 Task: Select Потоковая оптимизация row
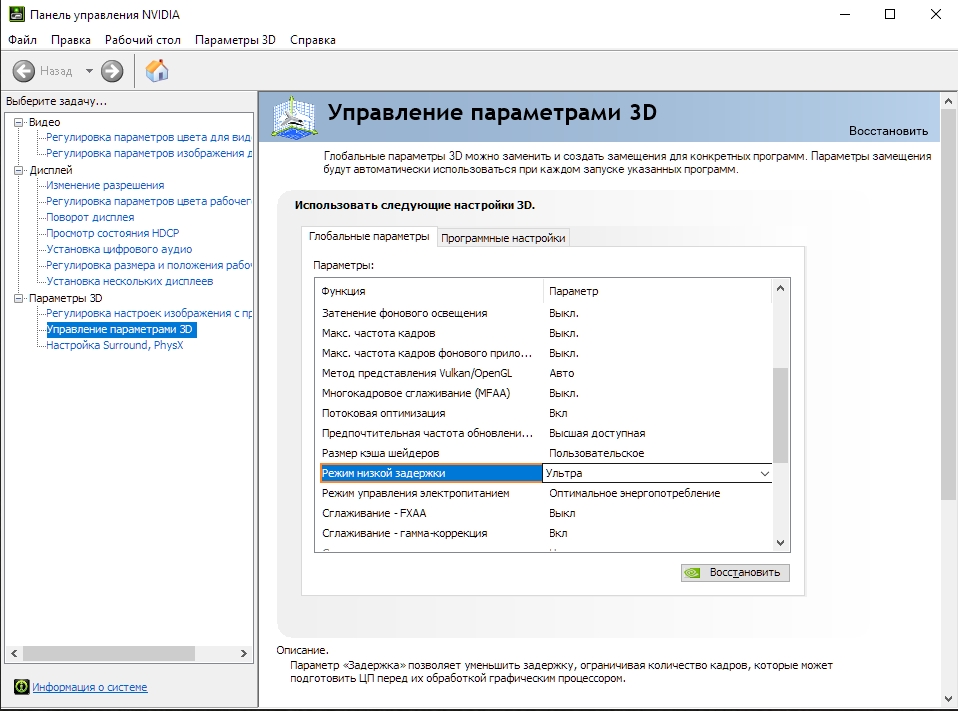click(x=544, y=414)
